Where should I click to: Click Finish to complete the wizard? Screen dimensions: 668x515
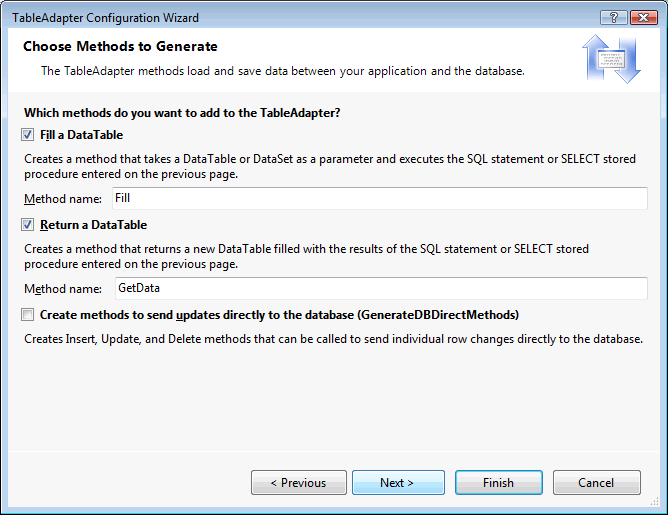click(498, 483)
